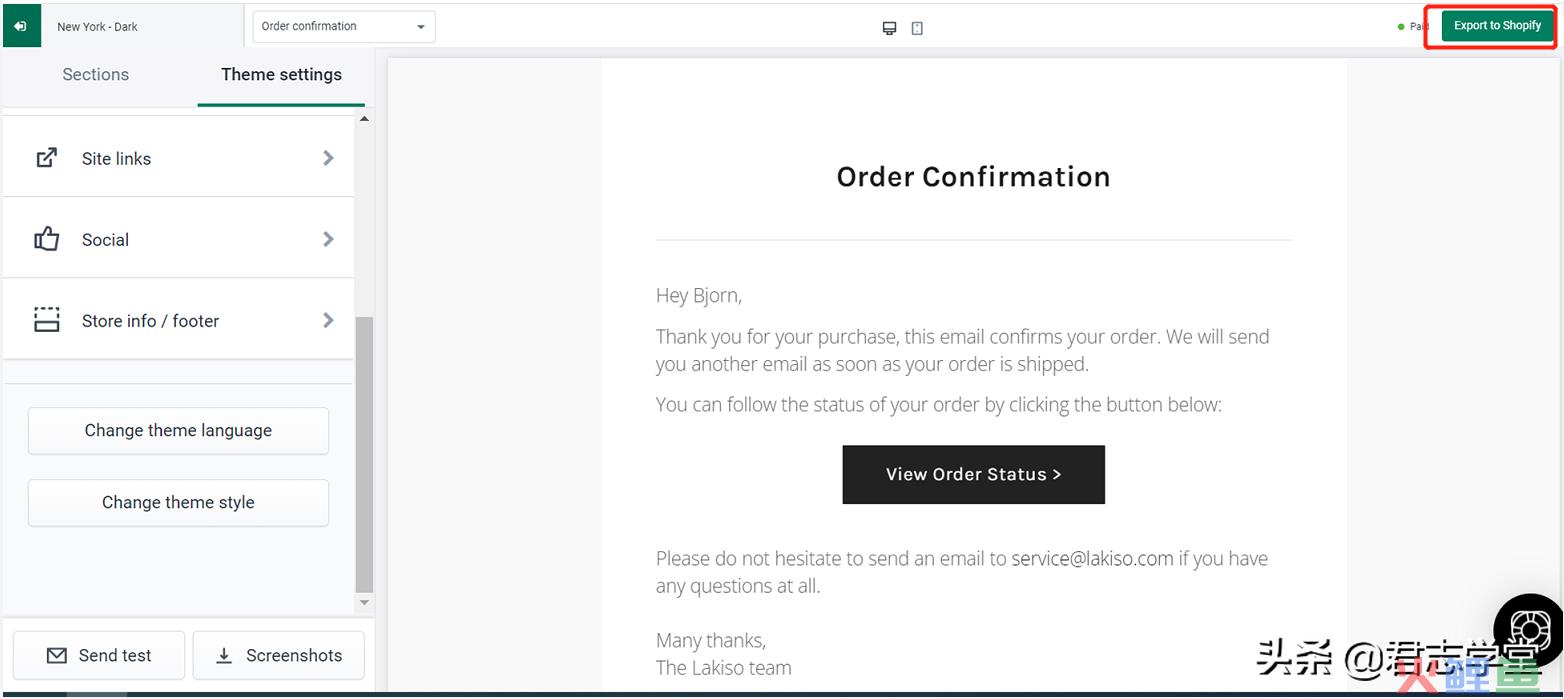
Task: Expand Social settings chevron
Action: 328,239
